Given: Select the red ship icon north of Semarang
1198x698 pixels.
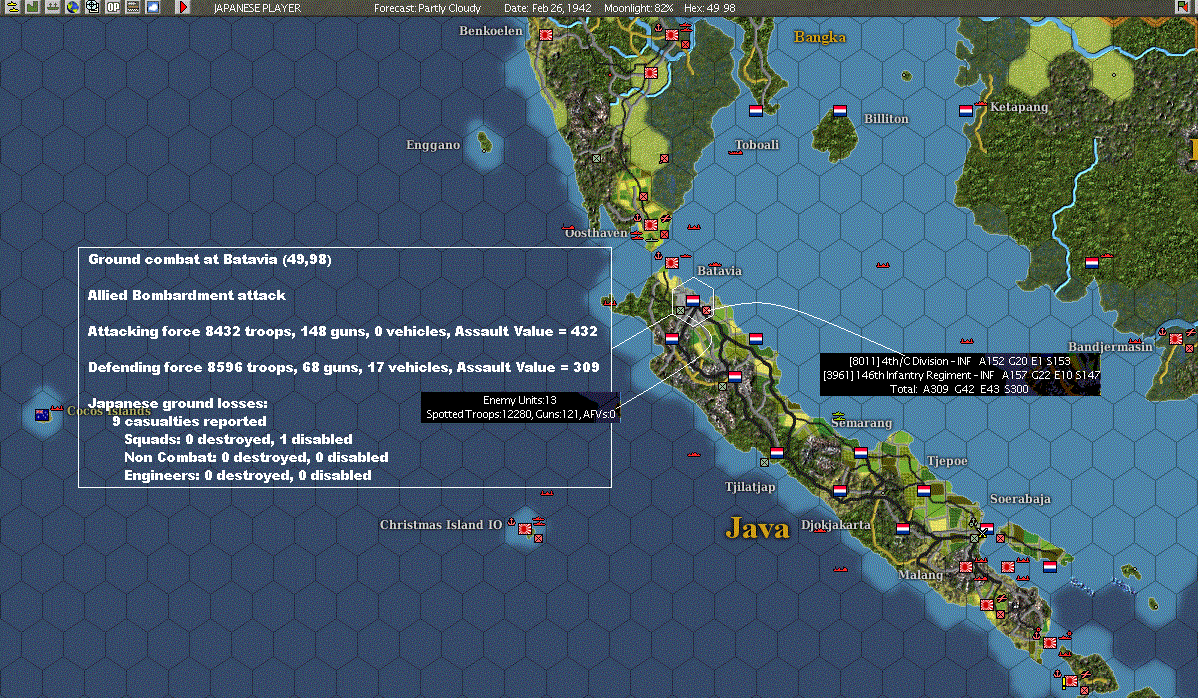Looking at the screenshot, I should click(882, 266).
